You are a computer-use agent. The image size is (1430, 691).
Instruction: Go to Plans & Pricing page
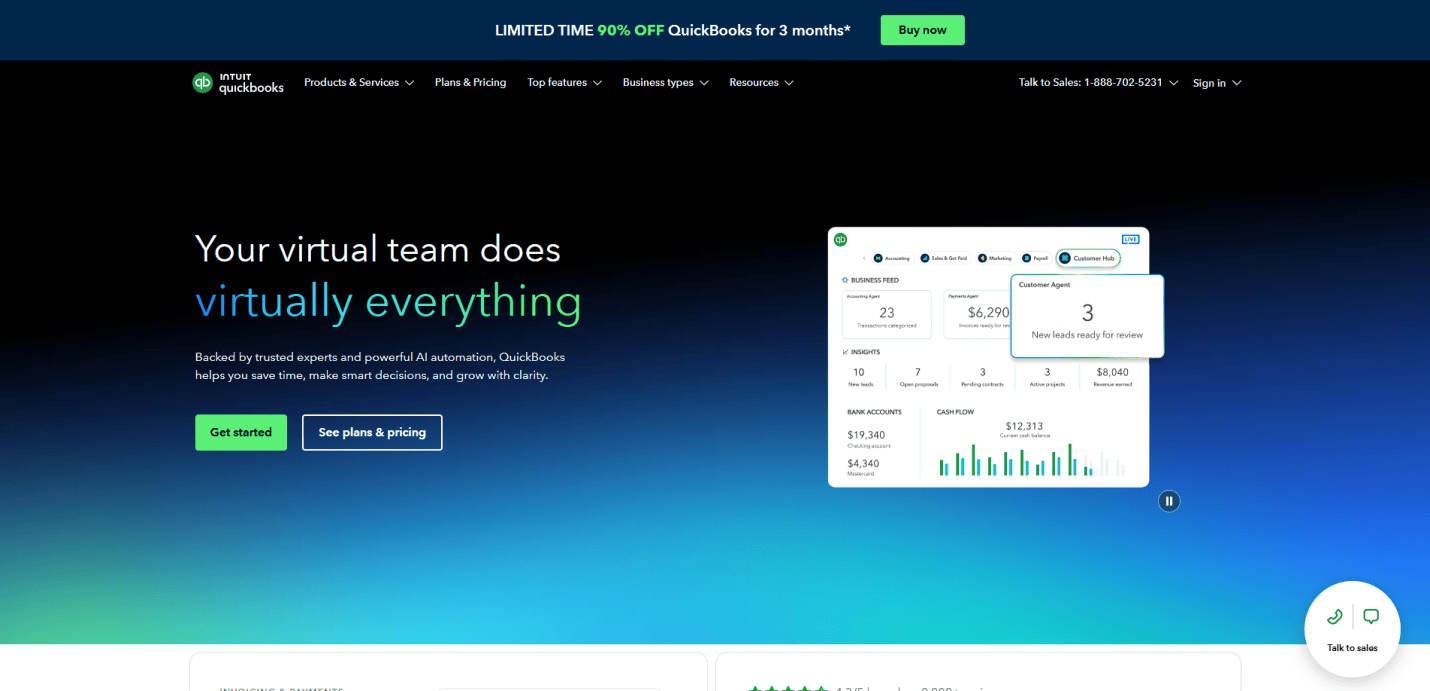(x=470, y=83)
